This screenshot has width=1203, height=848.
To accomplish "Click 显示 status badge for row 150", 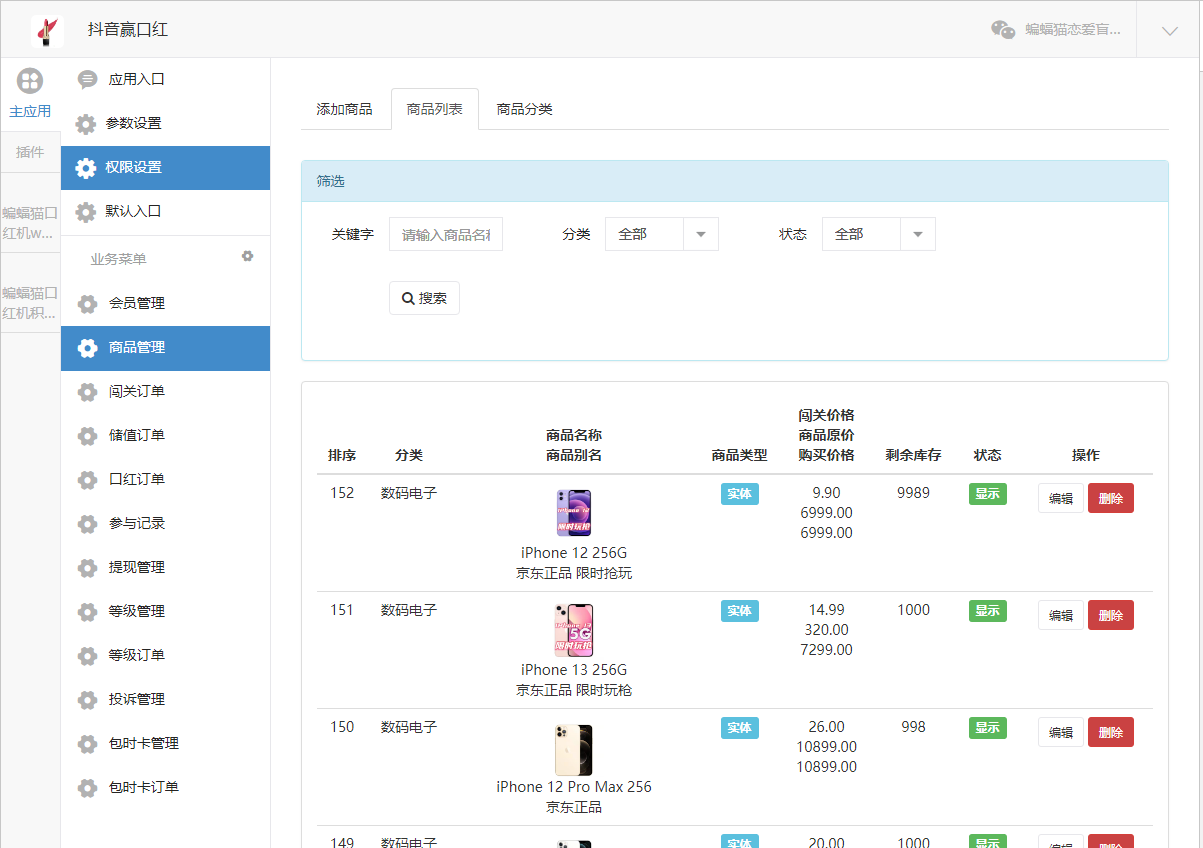I will tap(988, 728).
